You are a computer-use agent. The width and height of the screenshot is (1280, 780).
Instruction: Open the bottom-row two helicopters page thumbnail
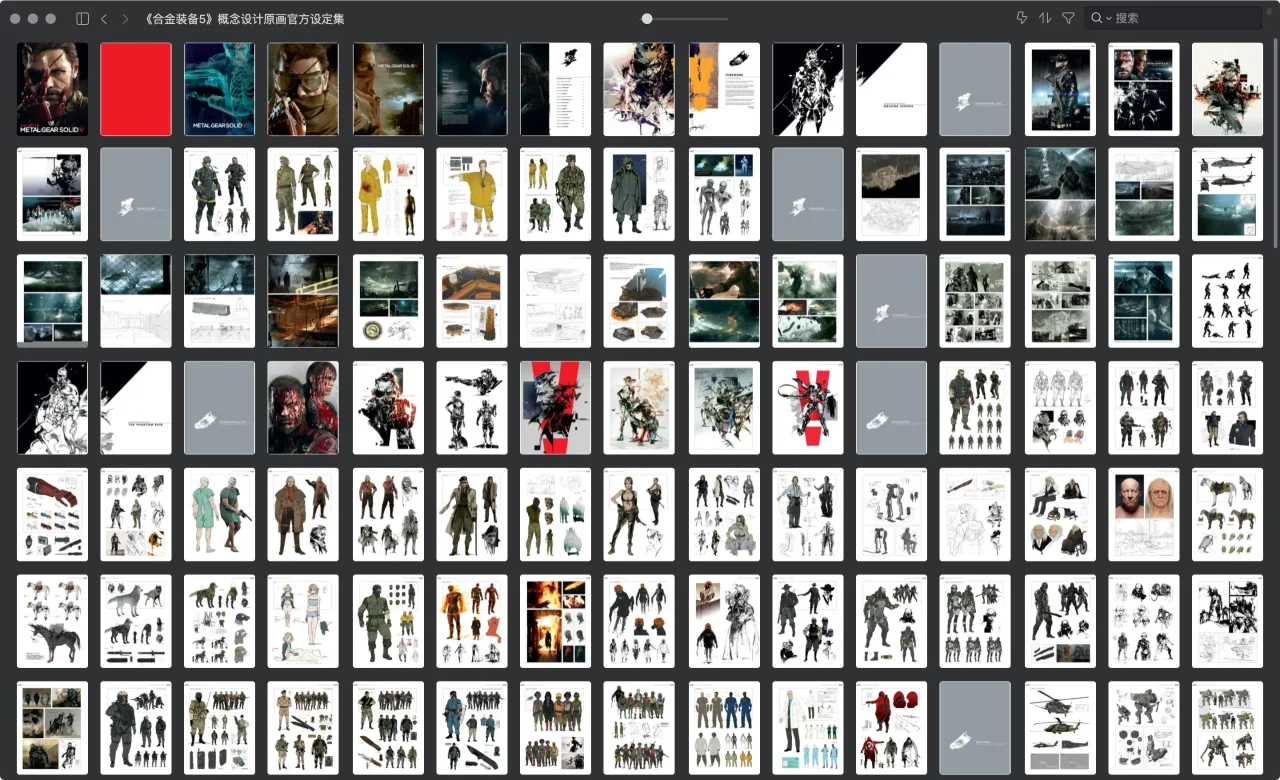(1059, 728)
